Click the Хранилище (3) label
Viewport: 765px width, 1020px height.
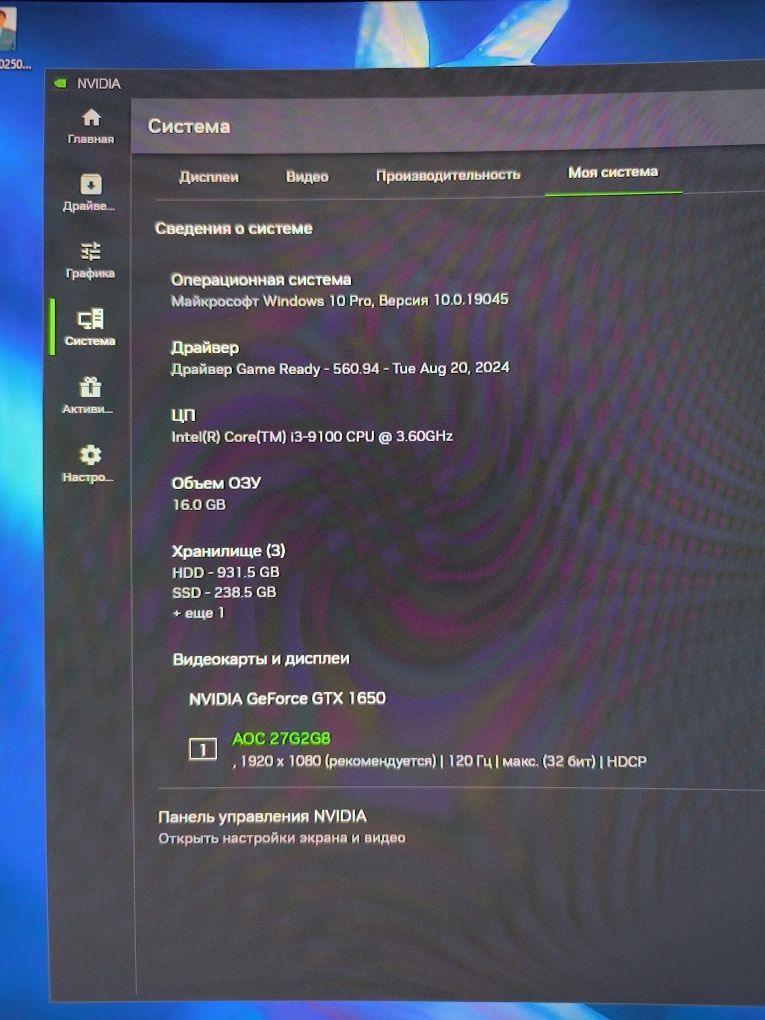tap(228, 551)
